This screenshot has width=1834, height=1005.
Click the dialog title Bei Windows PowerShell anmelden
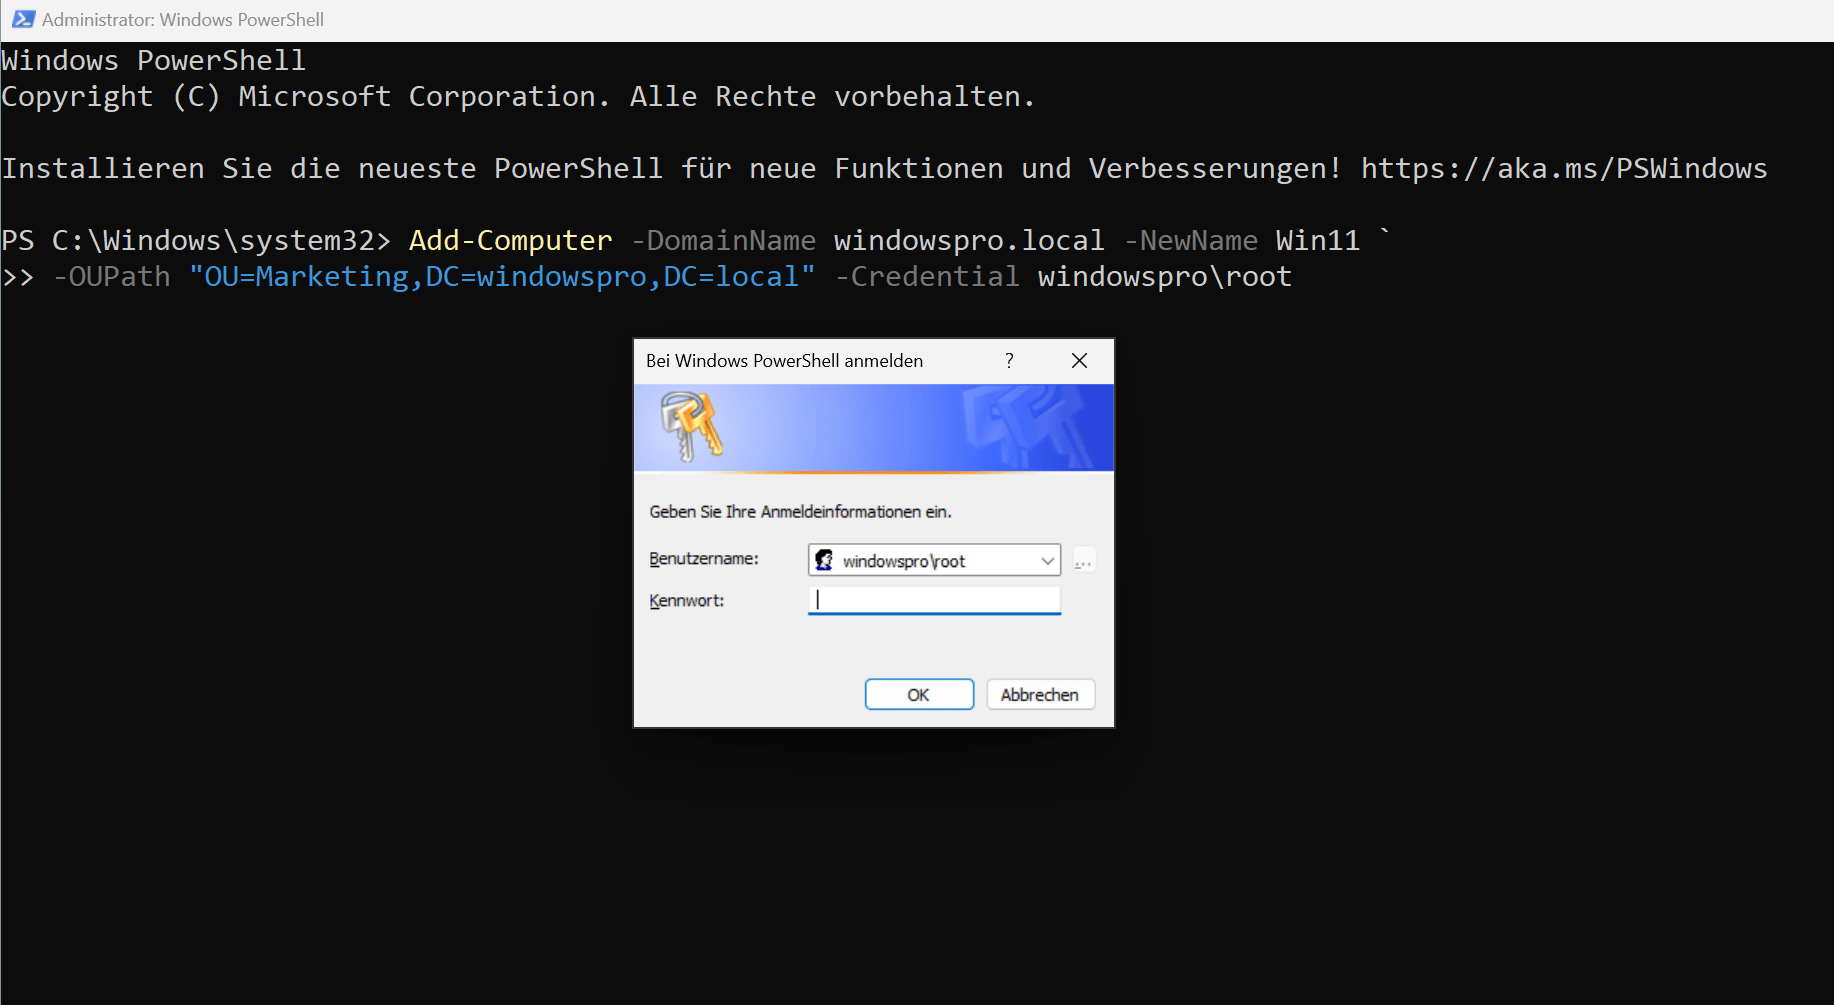click(x=784, y=361)
